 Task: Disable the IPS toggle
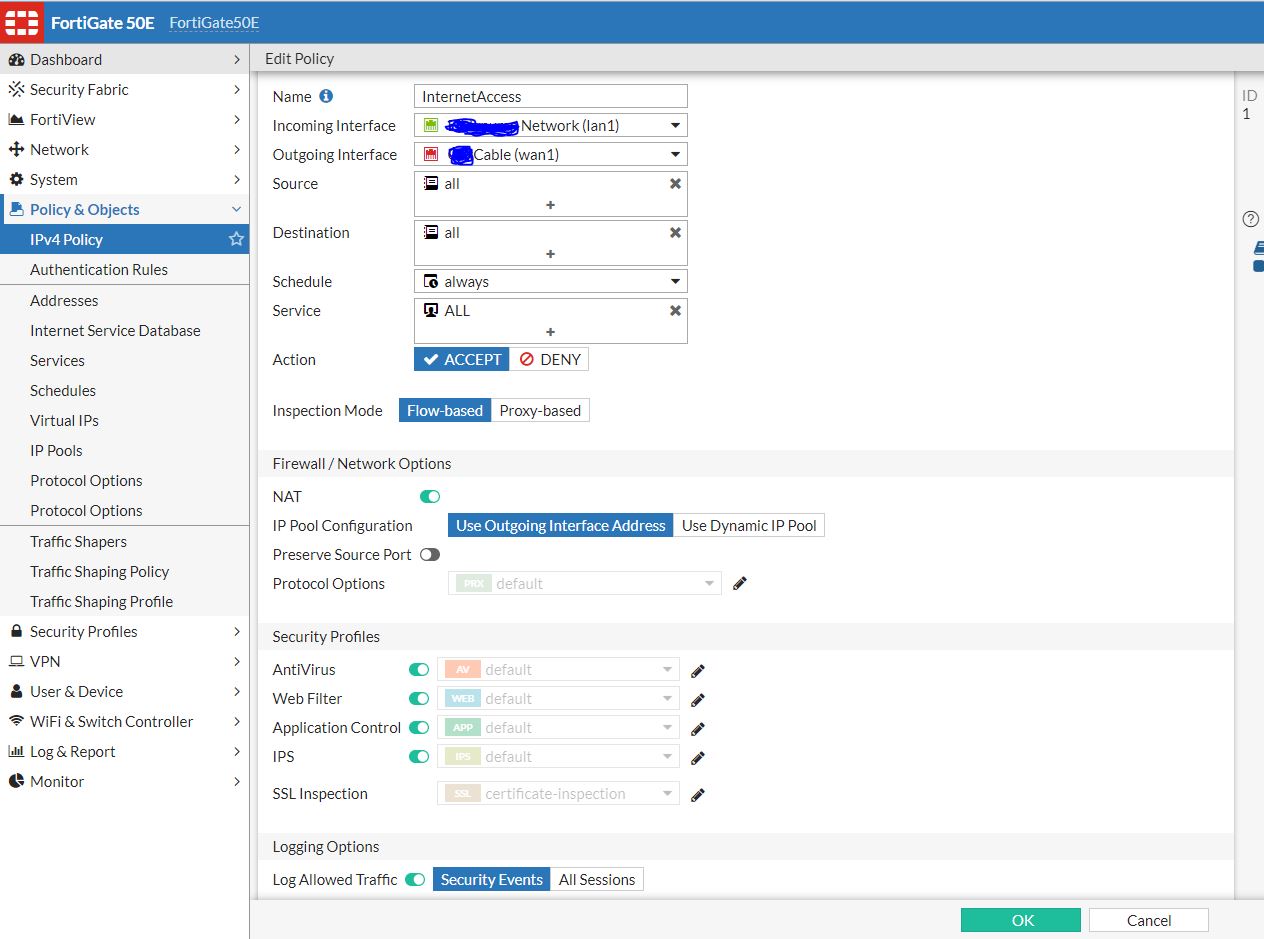419,756
